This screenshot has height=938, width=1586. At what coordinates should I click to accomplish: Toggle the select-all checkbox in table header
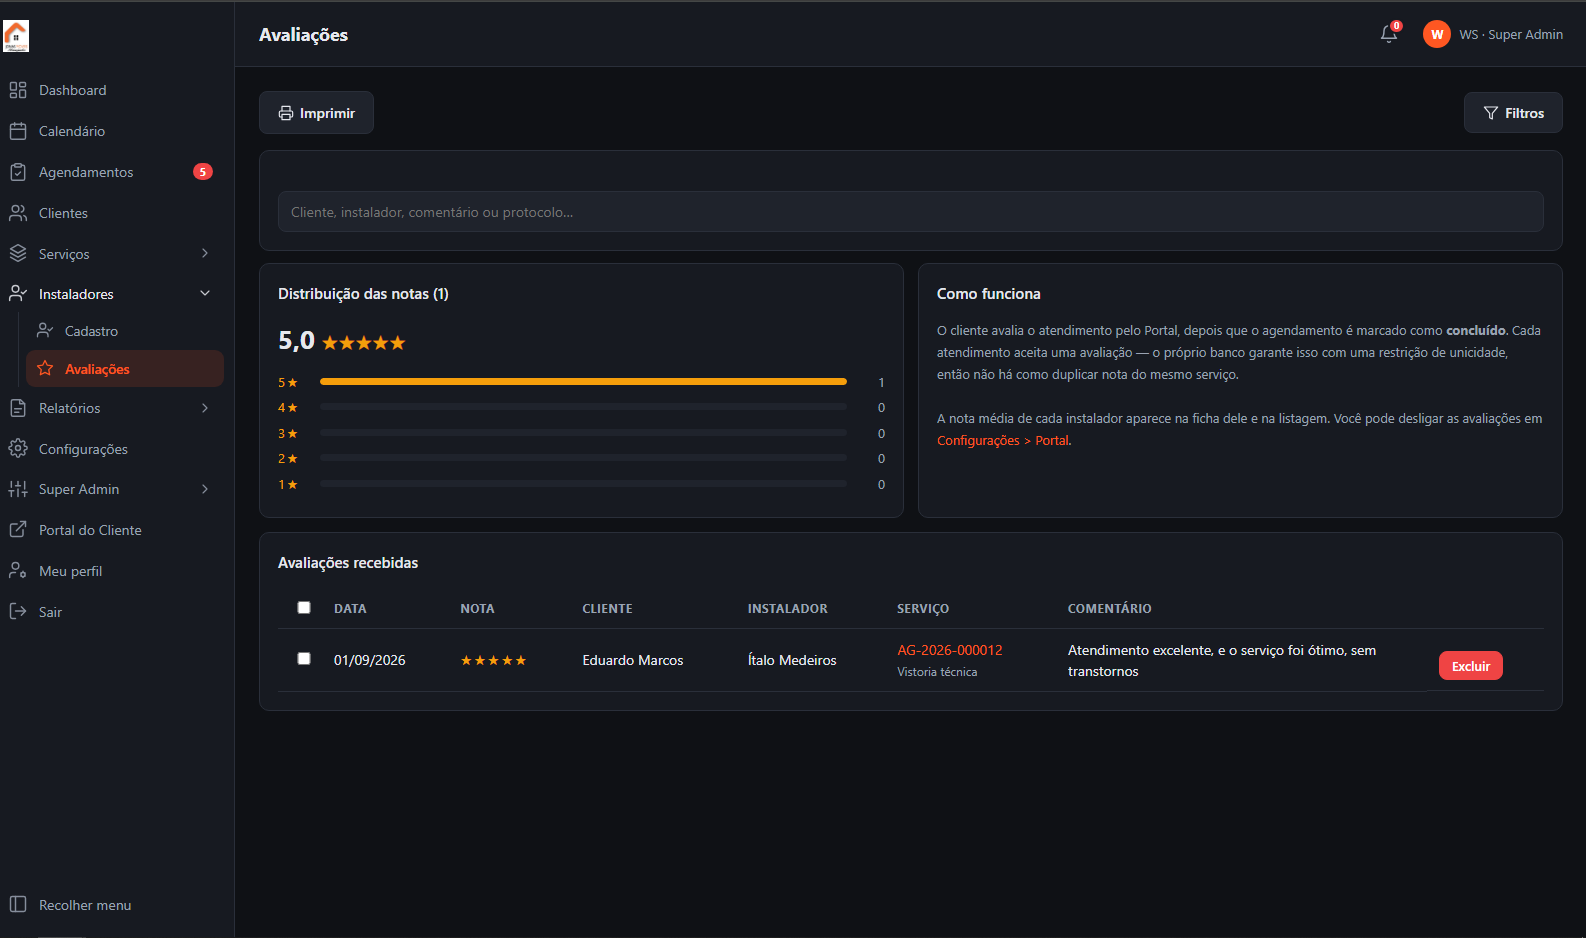pyautogui.click(x=304, y=607)
